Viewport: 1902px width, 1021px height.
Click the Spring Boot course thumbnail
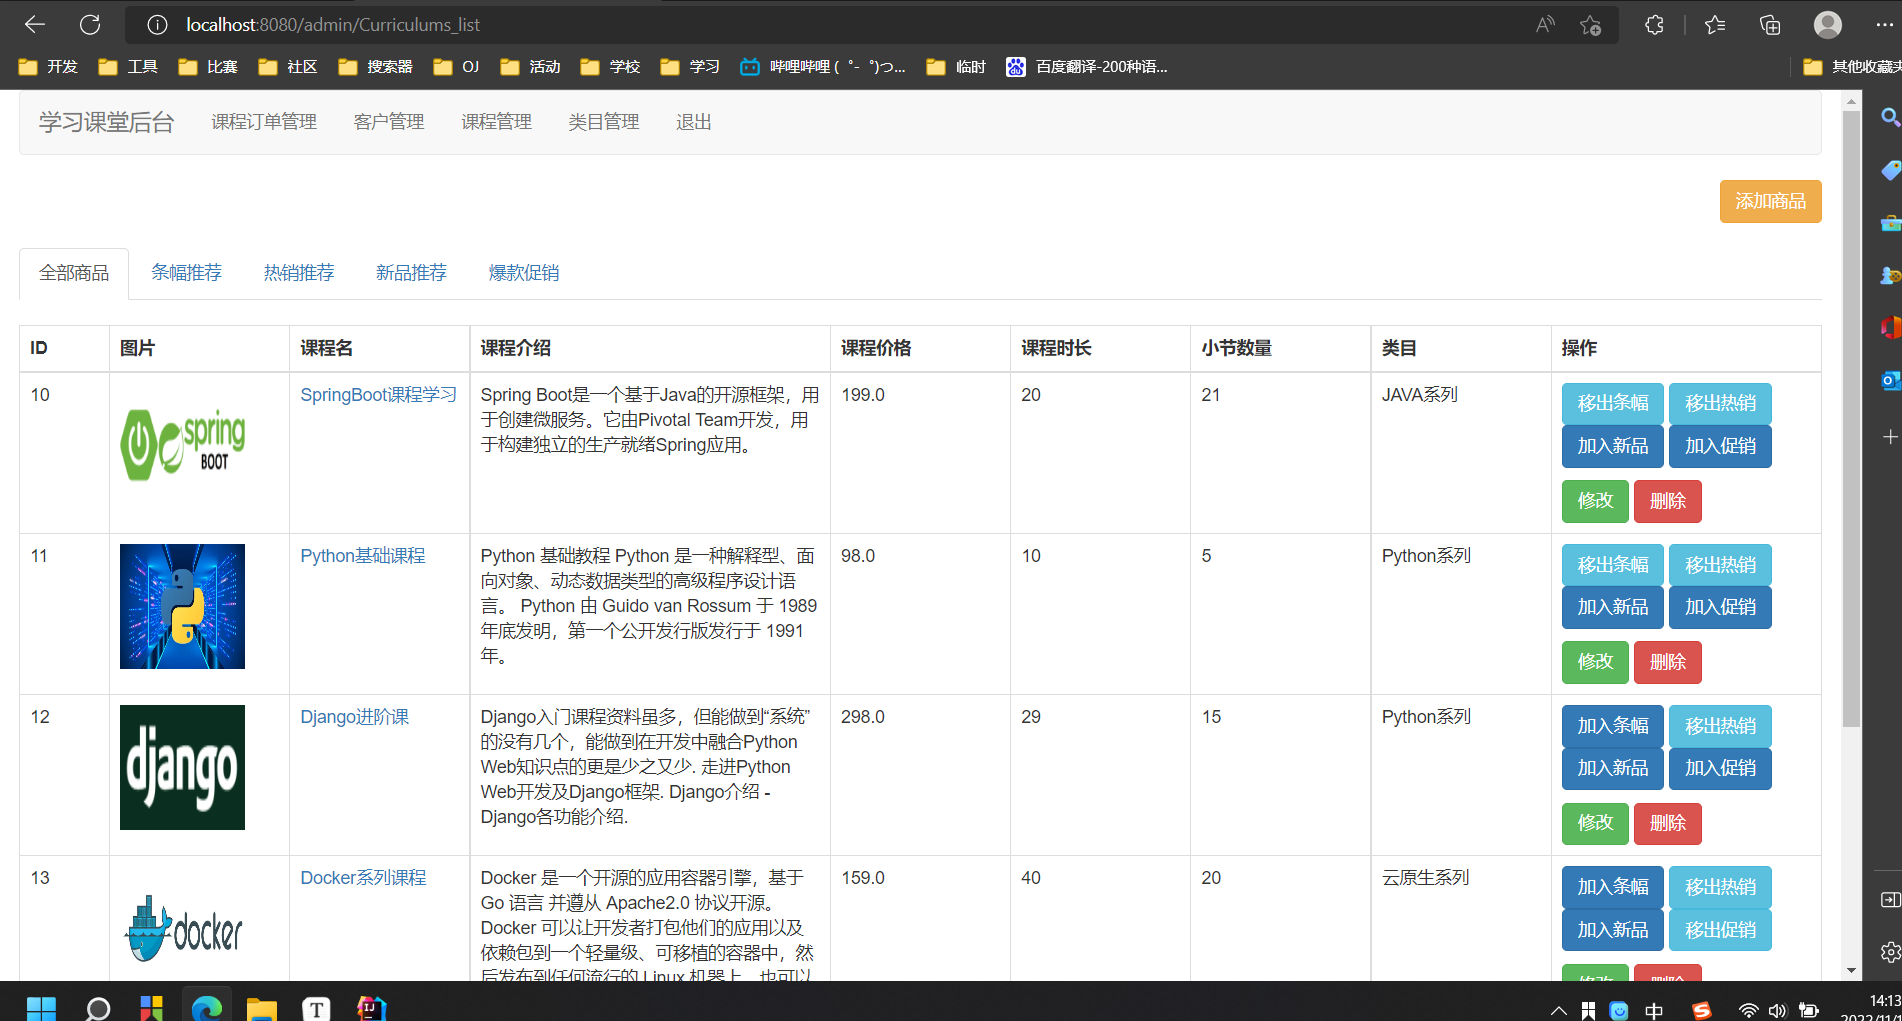[x=182, y=445]
